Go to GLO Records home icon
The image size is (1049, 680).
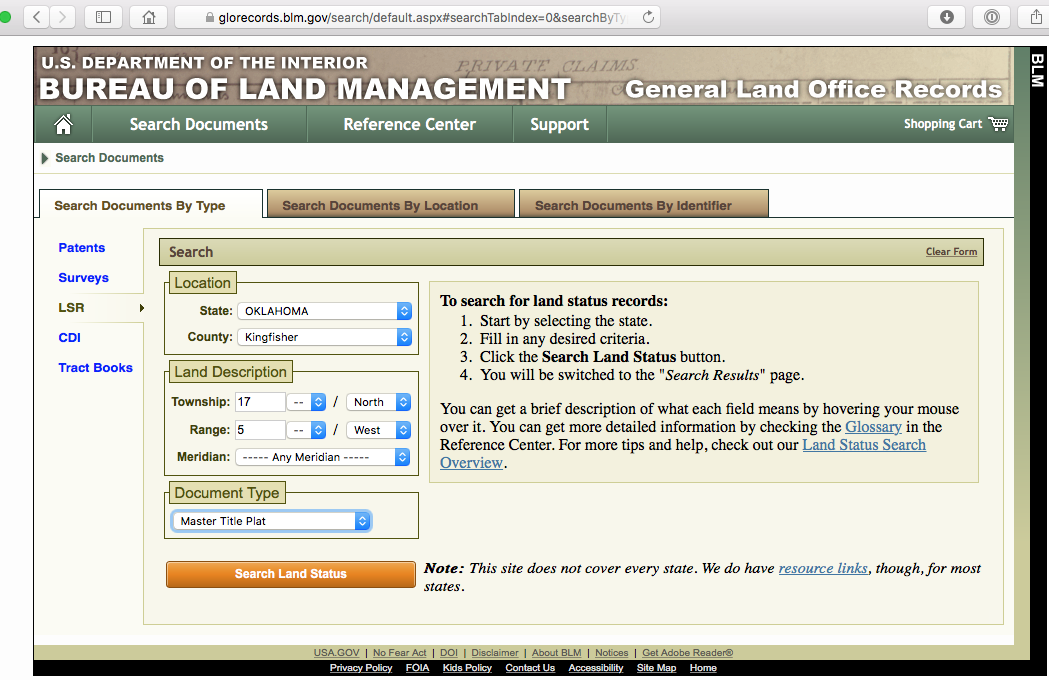(63, 124)
